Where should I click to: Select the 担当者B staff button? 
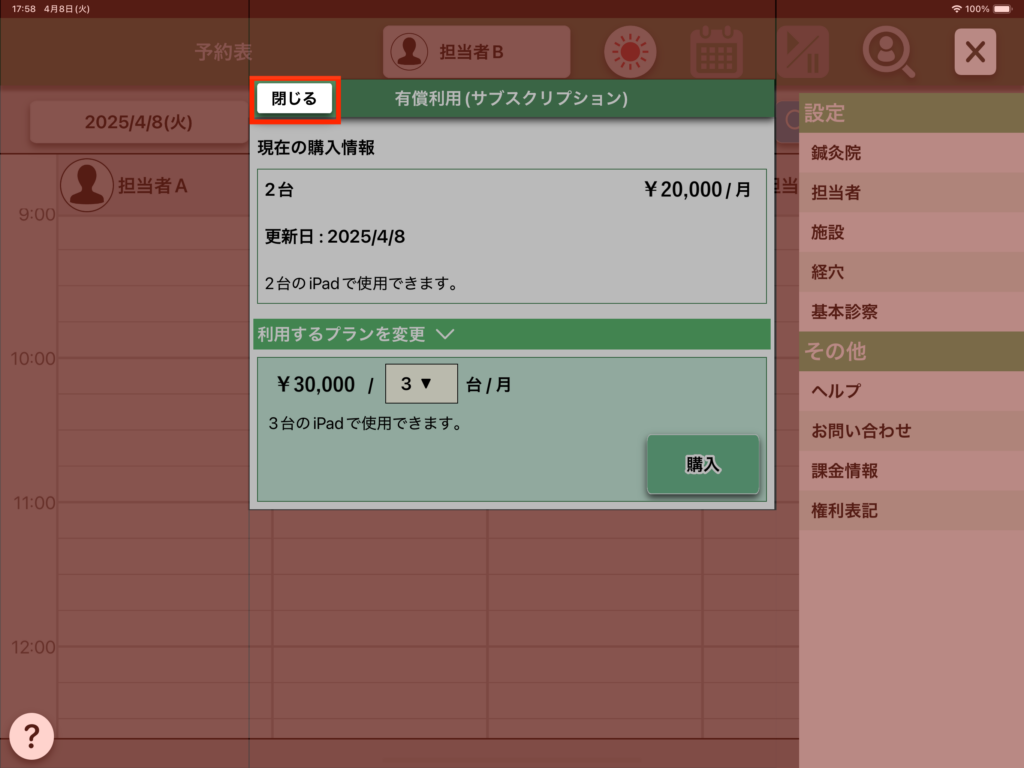click(476, 52)
